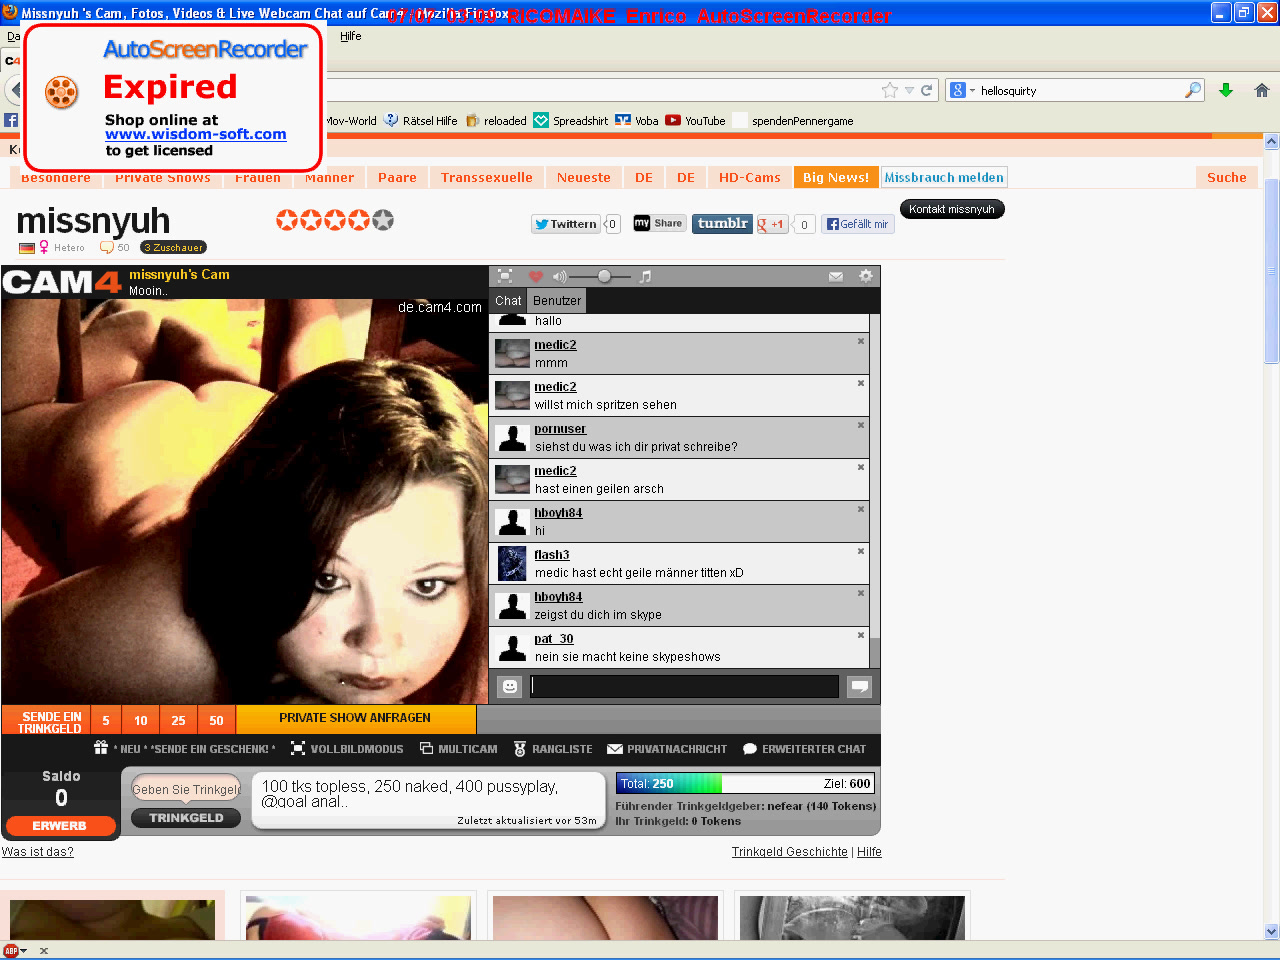Click the music note icon

coord(645,277)
